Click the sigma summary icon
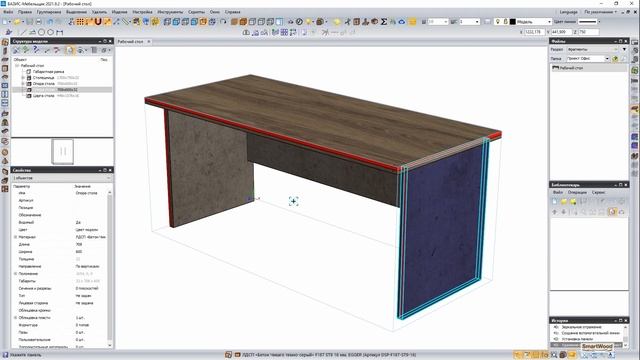Image resolution: width=640 pixels, height=360 pixels. pos(384,22)
